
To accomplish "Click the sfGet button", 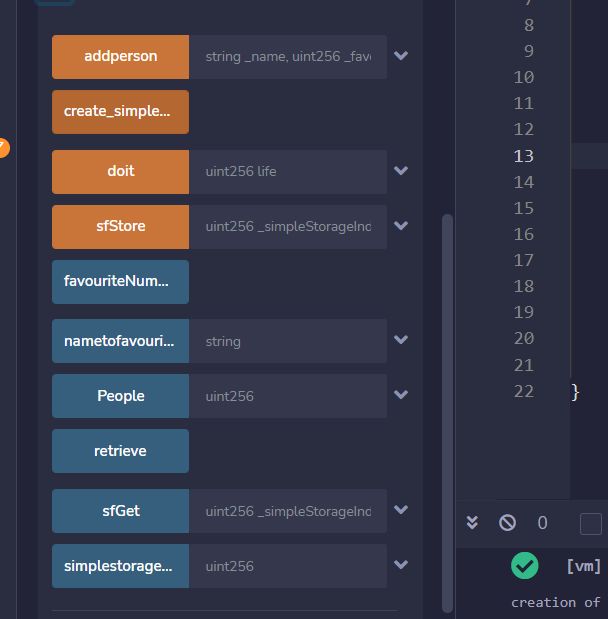I will (x=120, y=511).
